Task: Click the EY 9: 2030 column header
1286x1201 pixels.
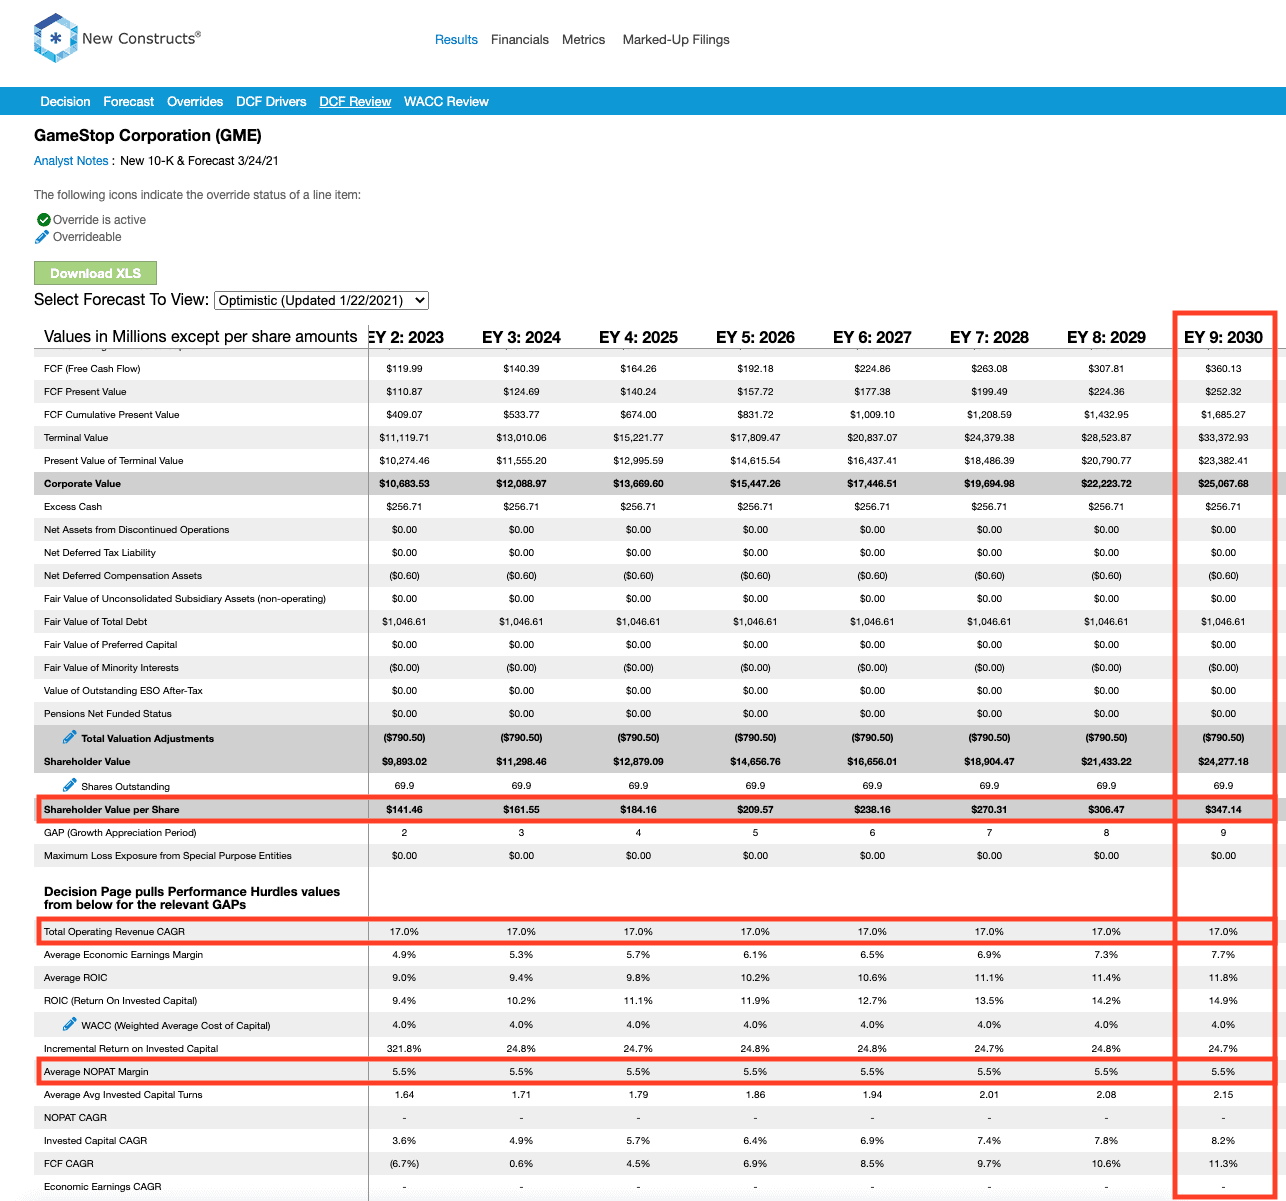Action: pos(1223,337)
